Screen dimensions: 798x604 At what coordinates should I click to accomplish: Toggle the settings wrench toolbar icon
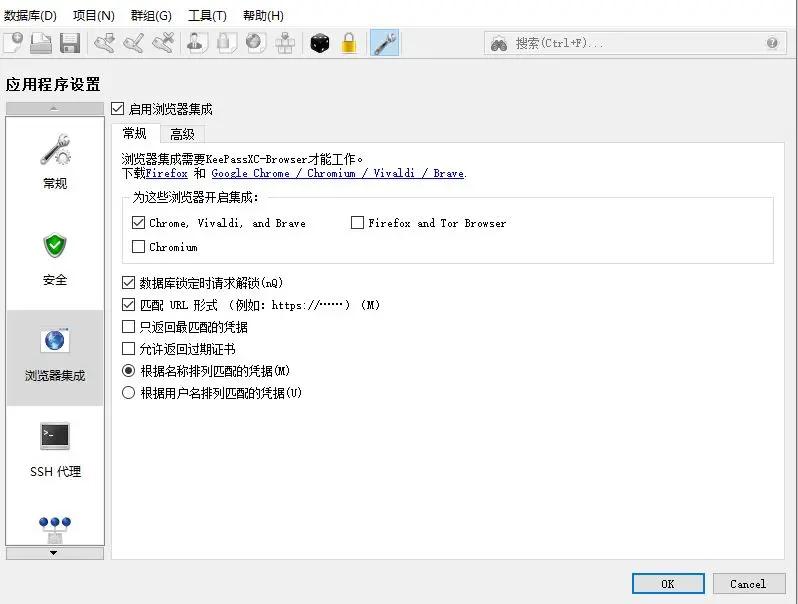[385, 43]
